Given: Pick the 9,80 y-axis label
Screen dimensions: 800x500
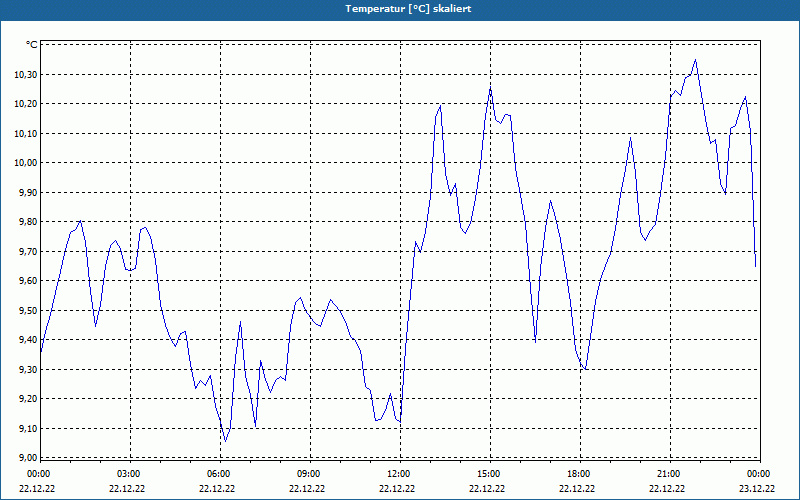Looking at the screenshot, I should click(28, 222).
